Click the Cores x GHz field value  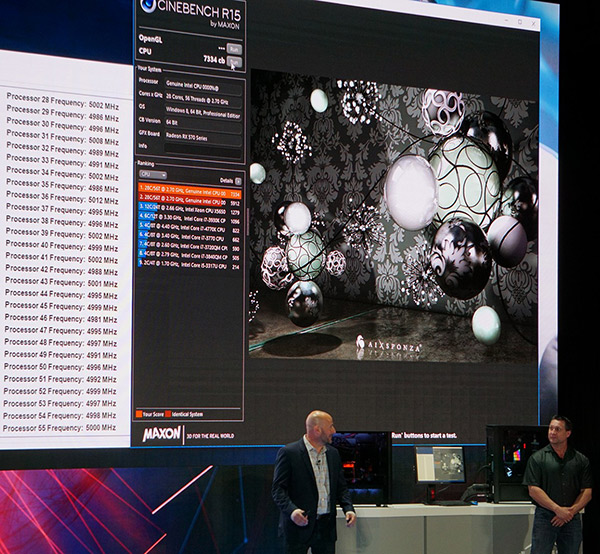(204, 99)
